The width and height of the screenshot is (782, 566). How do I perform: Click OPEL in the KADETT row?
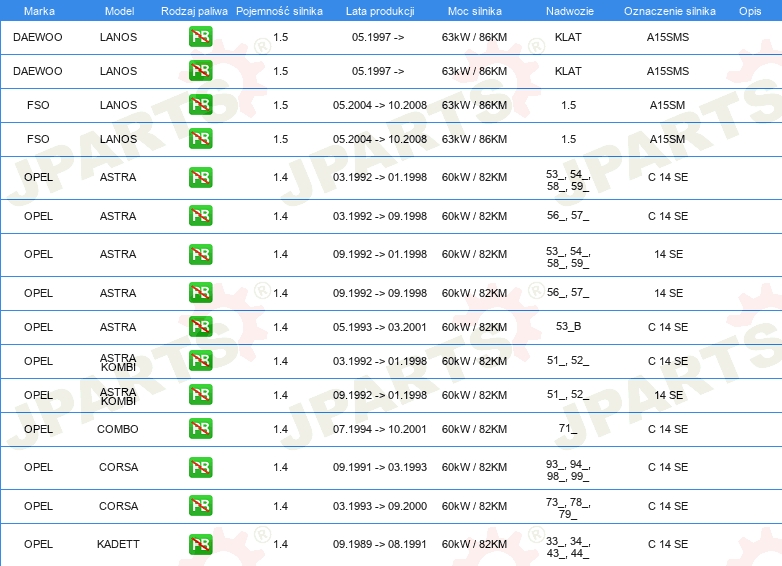38,544
